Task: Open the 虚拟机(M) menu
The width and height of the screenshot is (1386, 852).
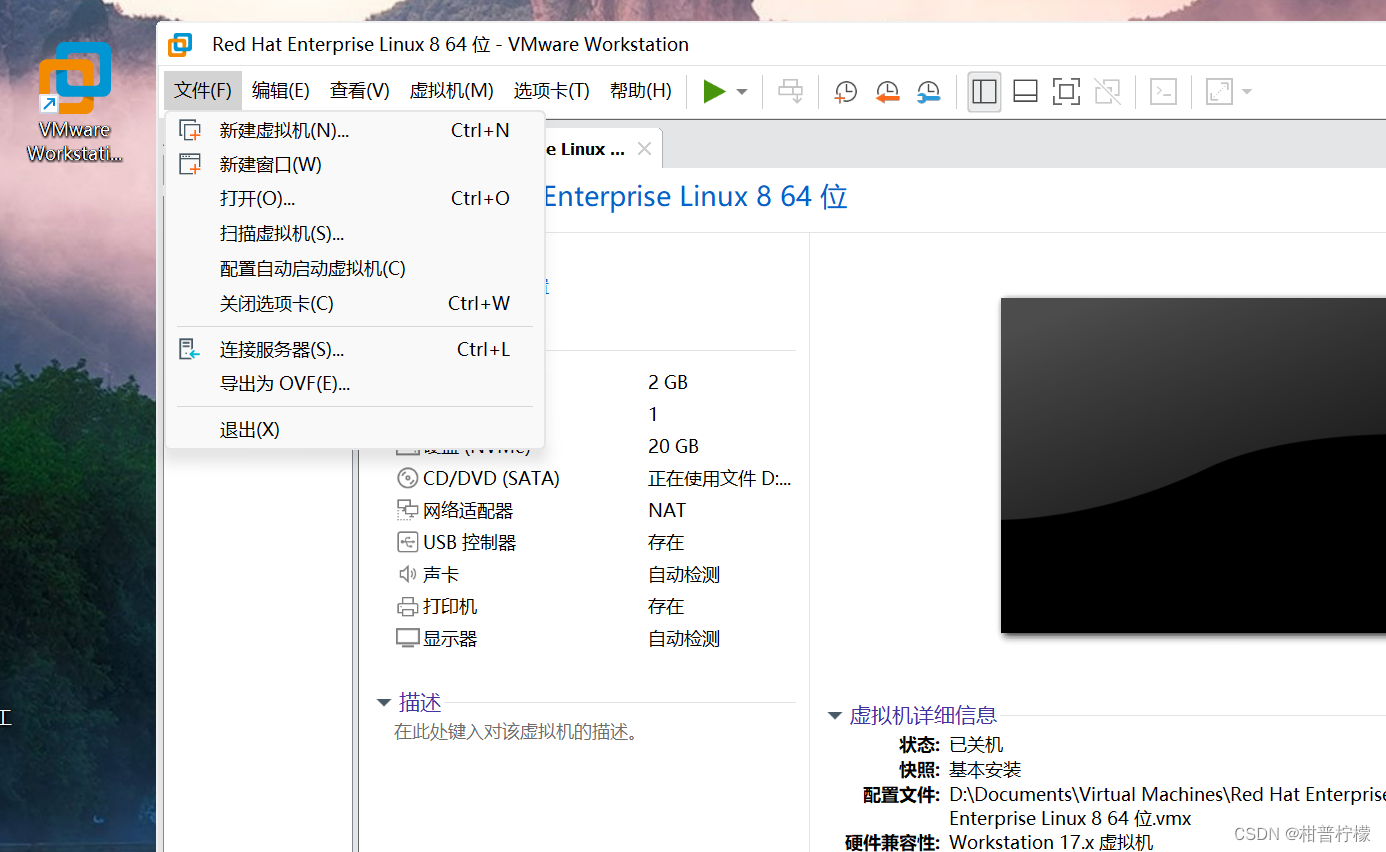Action: pos(451,91)
